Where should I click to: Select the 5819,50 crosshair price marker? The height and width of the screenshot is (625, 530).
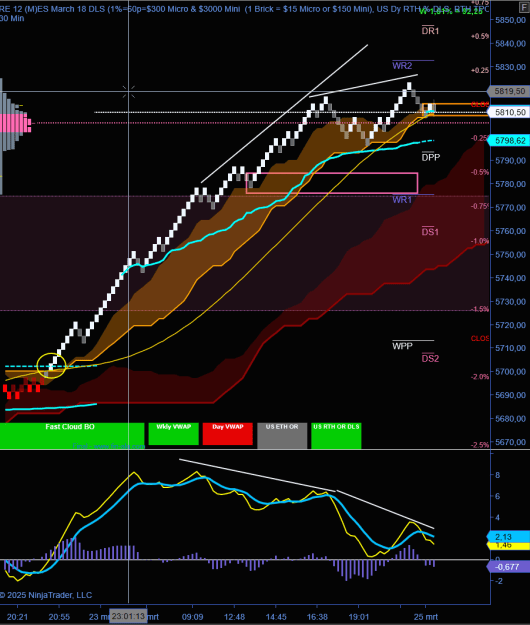pos(509,91)
